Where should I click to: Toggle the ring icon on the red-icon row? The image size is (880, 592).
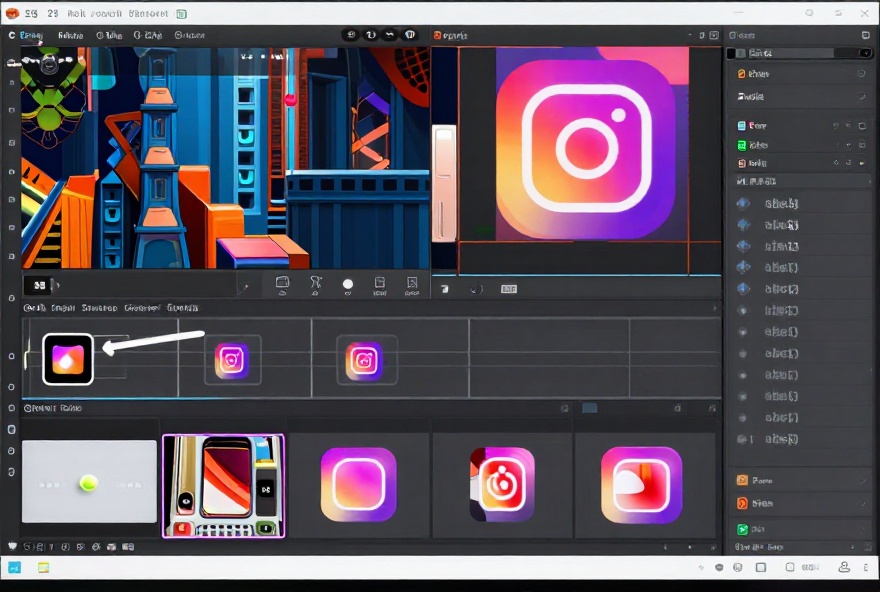[848, 163]
